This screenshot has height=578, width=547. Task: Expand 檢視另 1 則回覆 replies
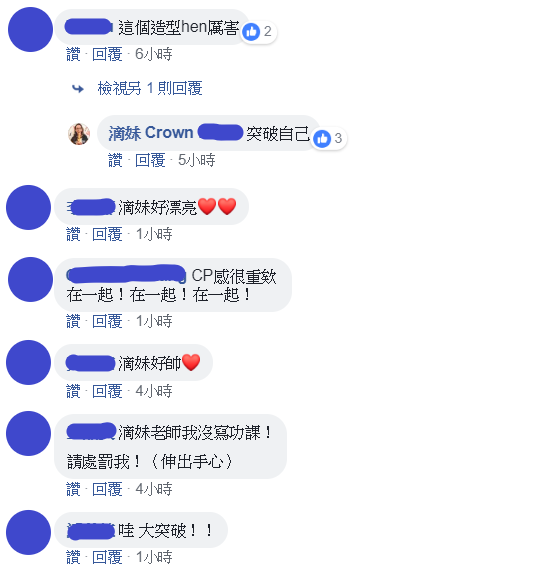pos(150,88)
